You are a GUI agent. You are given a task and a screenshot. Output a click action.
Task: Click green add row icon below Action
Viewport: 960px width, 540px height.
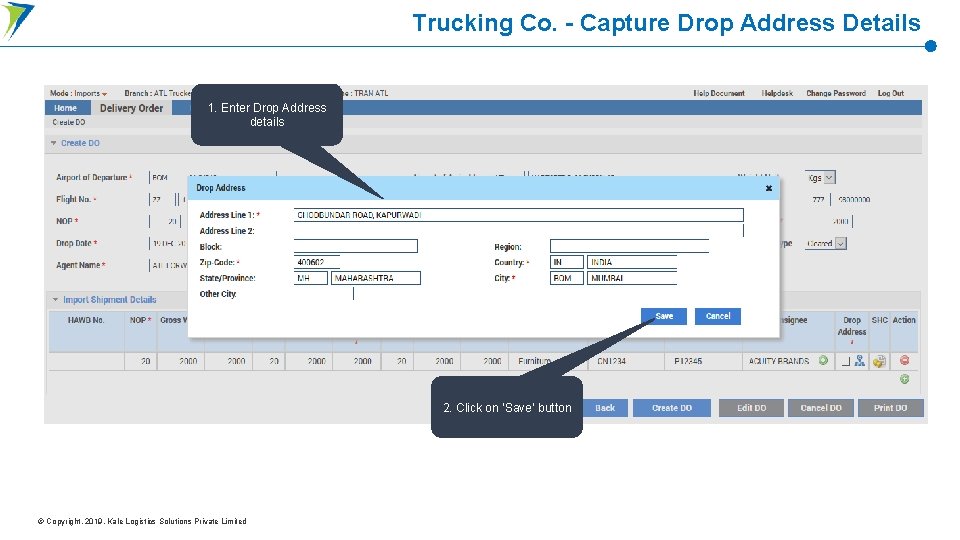click(x=904, y=379)
